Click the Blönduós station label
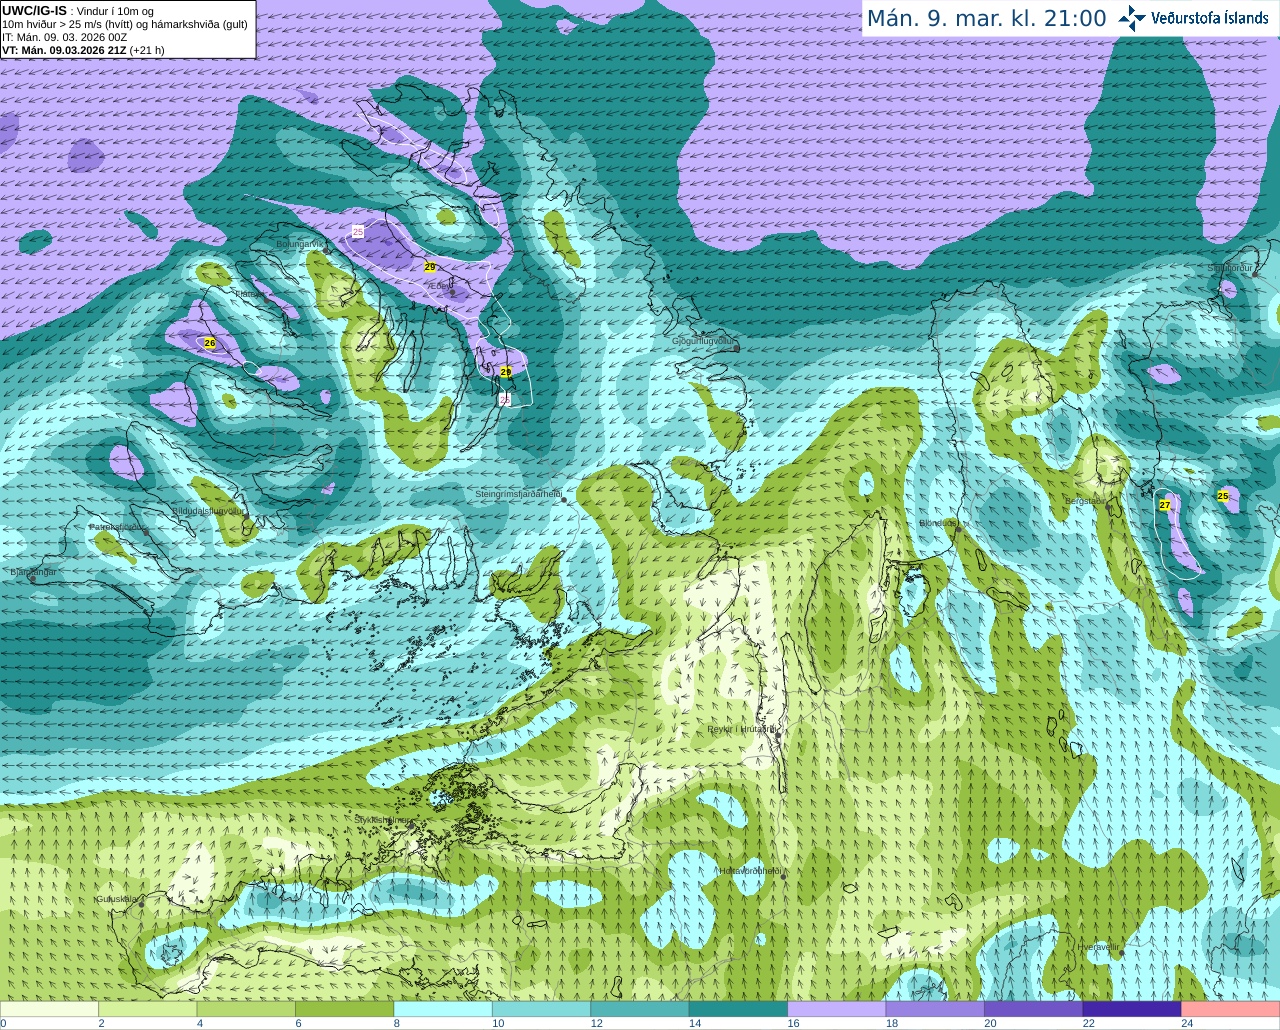 click(x=938, y=523)
